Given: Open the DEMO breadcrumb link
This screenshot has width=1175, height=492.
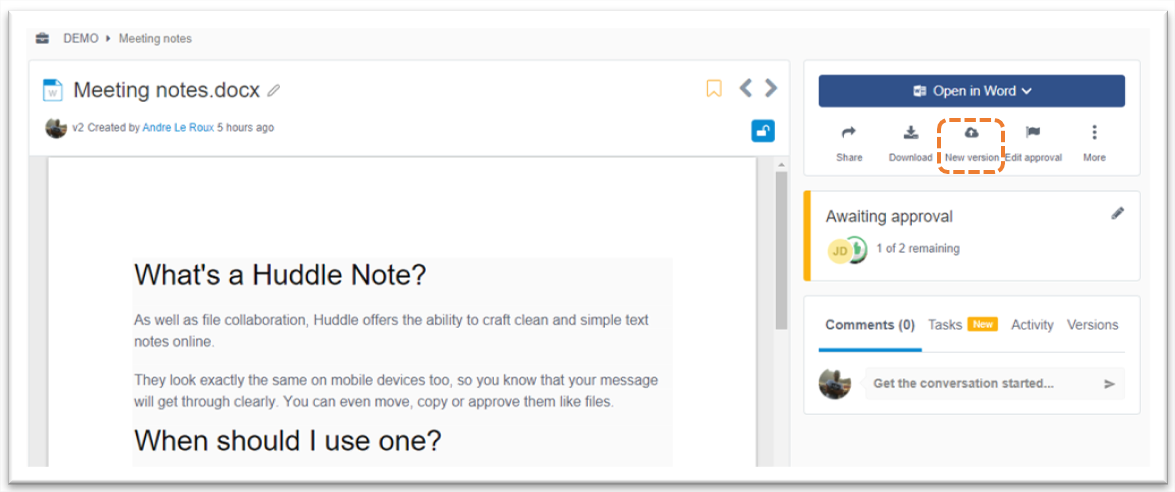Looking at the screenshot, I should (x=81, y=38).
